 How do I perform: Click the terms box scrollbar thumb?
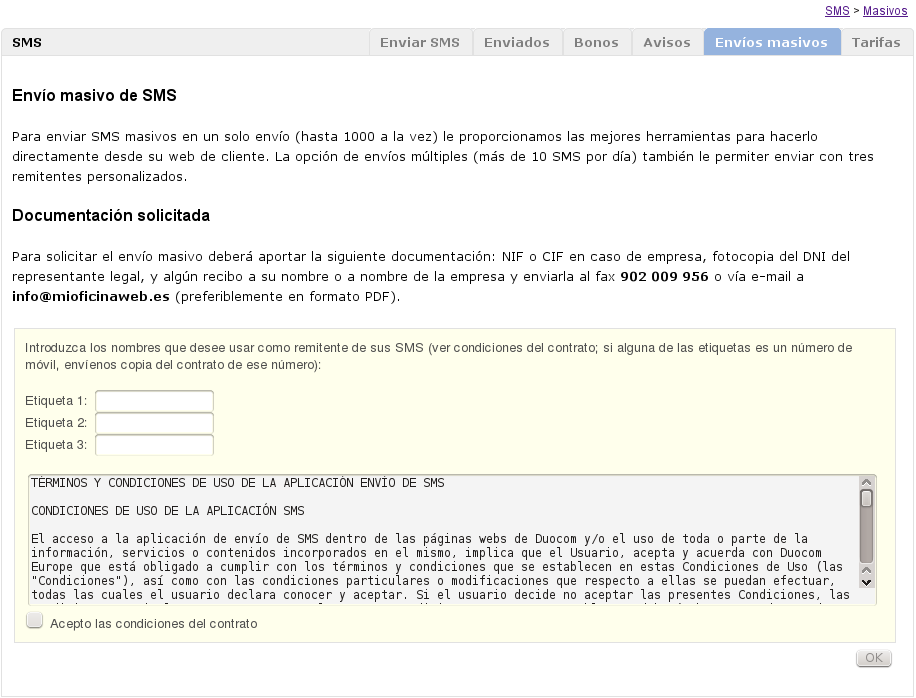pos(866,499)
